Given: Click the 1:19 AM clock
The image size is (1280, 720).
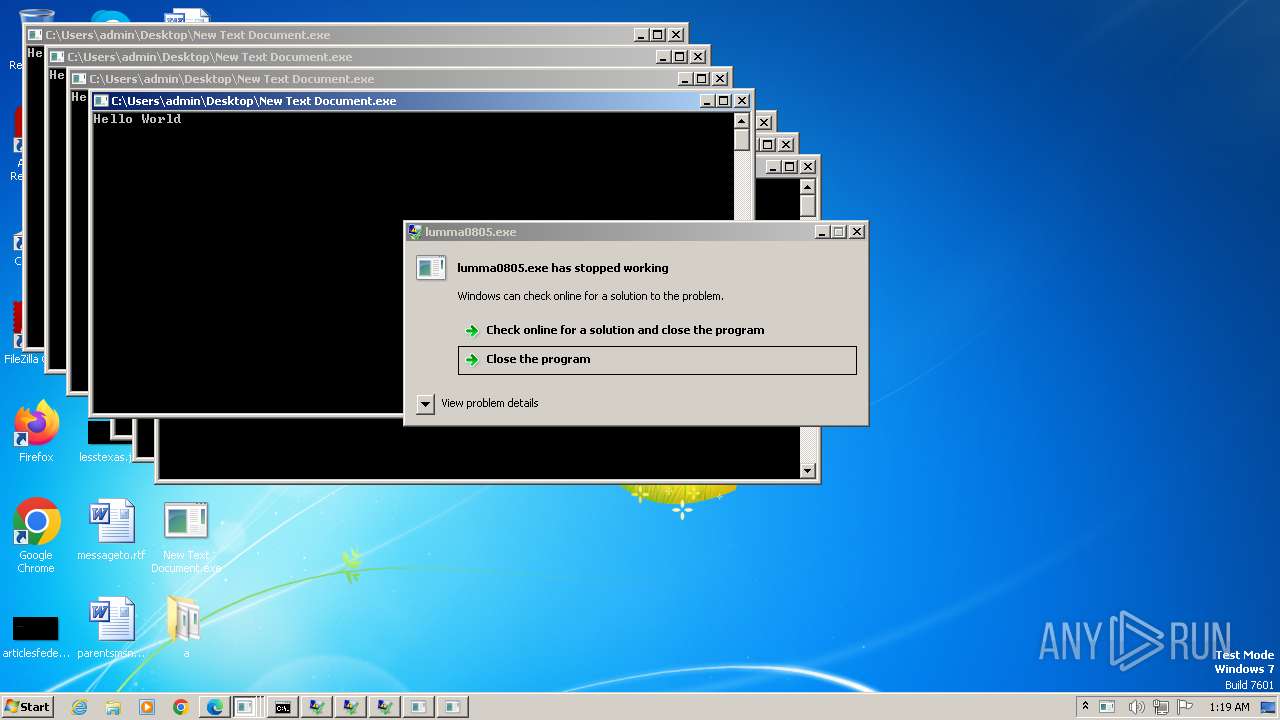Looking at the screenshot, I should pyautogui.click(x=1229, y=707).
